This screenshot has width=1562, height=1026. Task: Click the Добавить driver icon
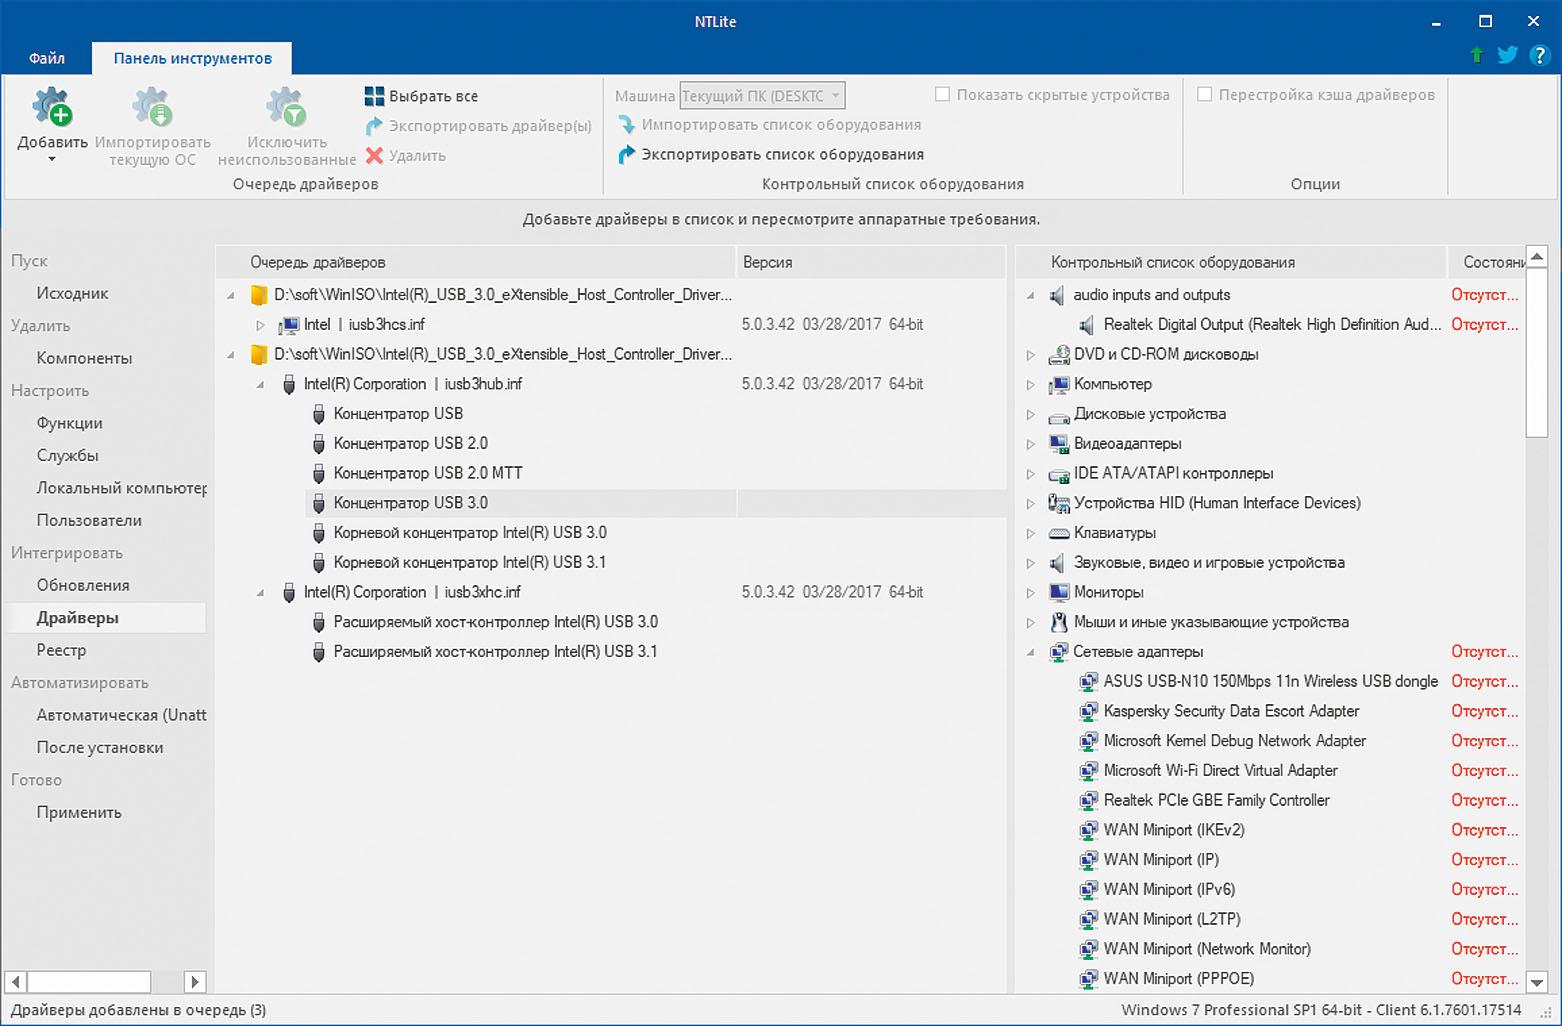(x=52, y=108)
